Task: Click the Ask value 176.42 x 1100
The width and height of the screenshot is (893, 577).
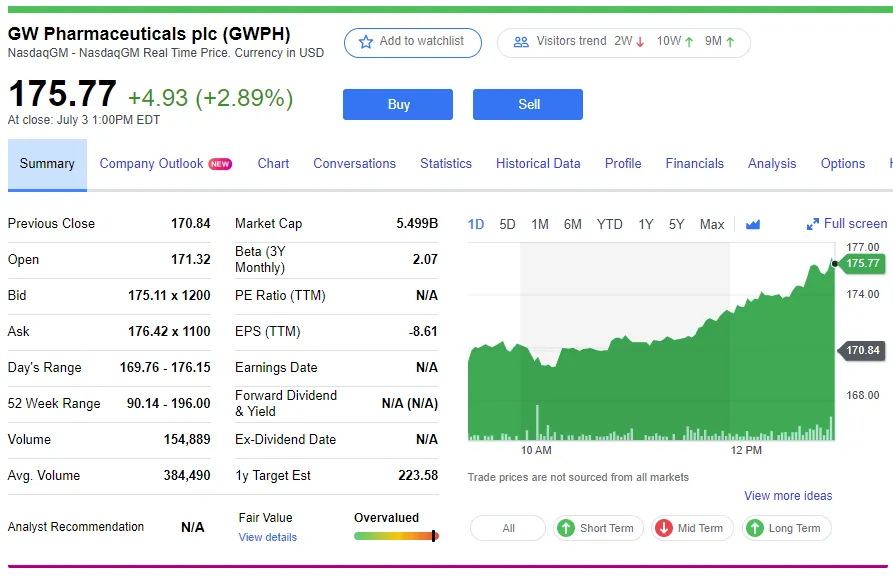Action: [x=169, y=331]
